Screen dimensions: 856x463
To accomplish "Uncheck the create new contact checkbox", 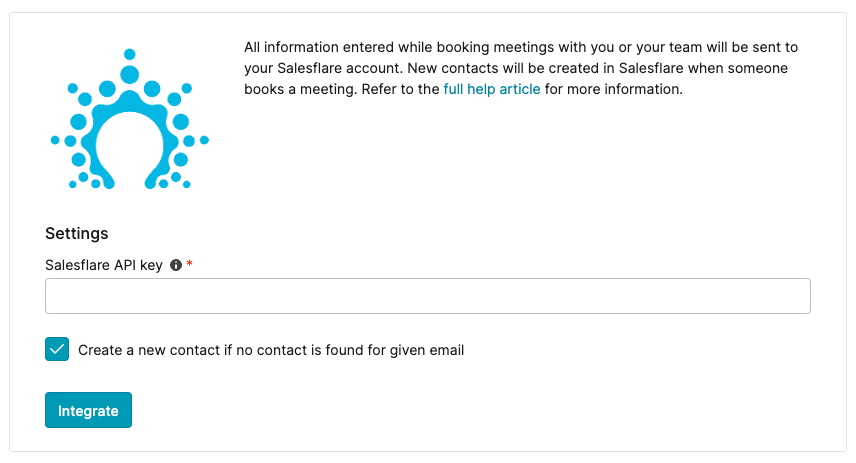I will (57, 349).
